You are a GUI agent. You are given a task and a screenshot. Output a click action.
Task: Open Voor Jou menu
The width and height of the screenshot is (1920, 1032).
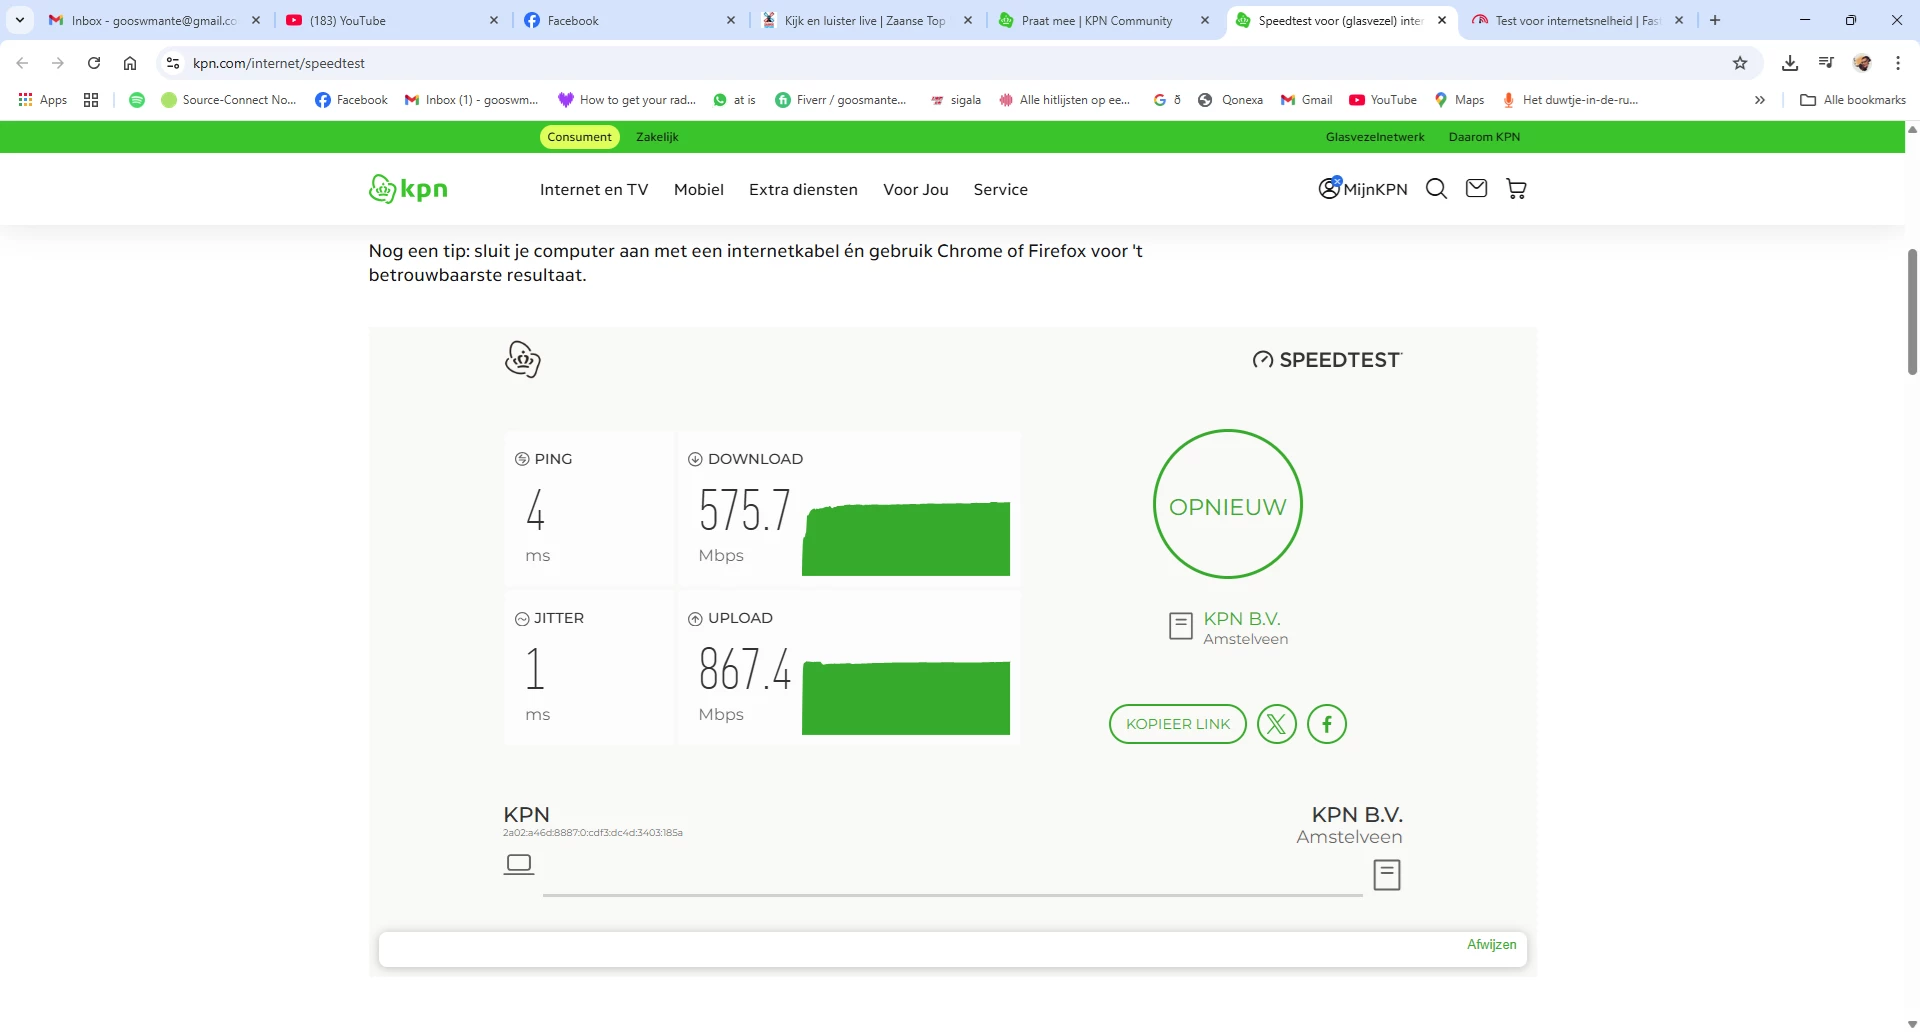pyautogui.click(x=916, y=190)
